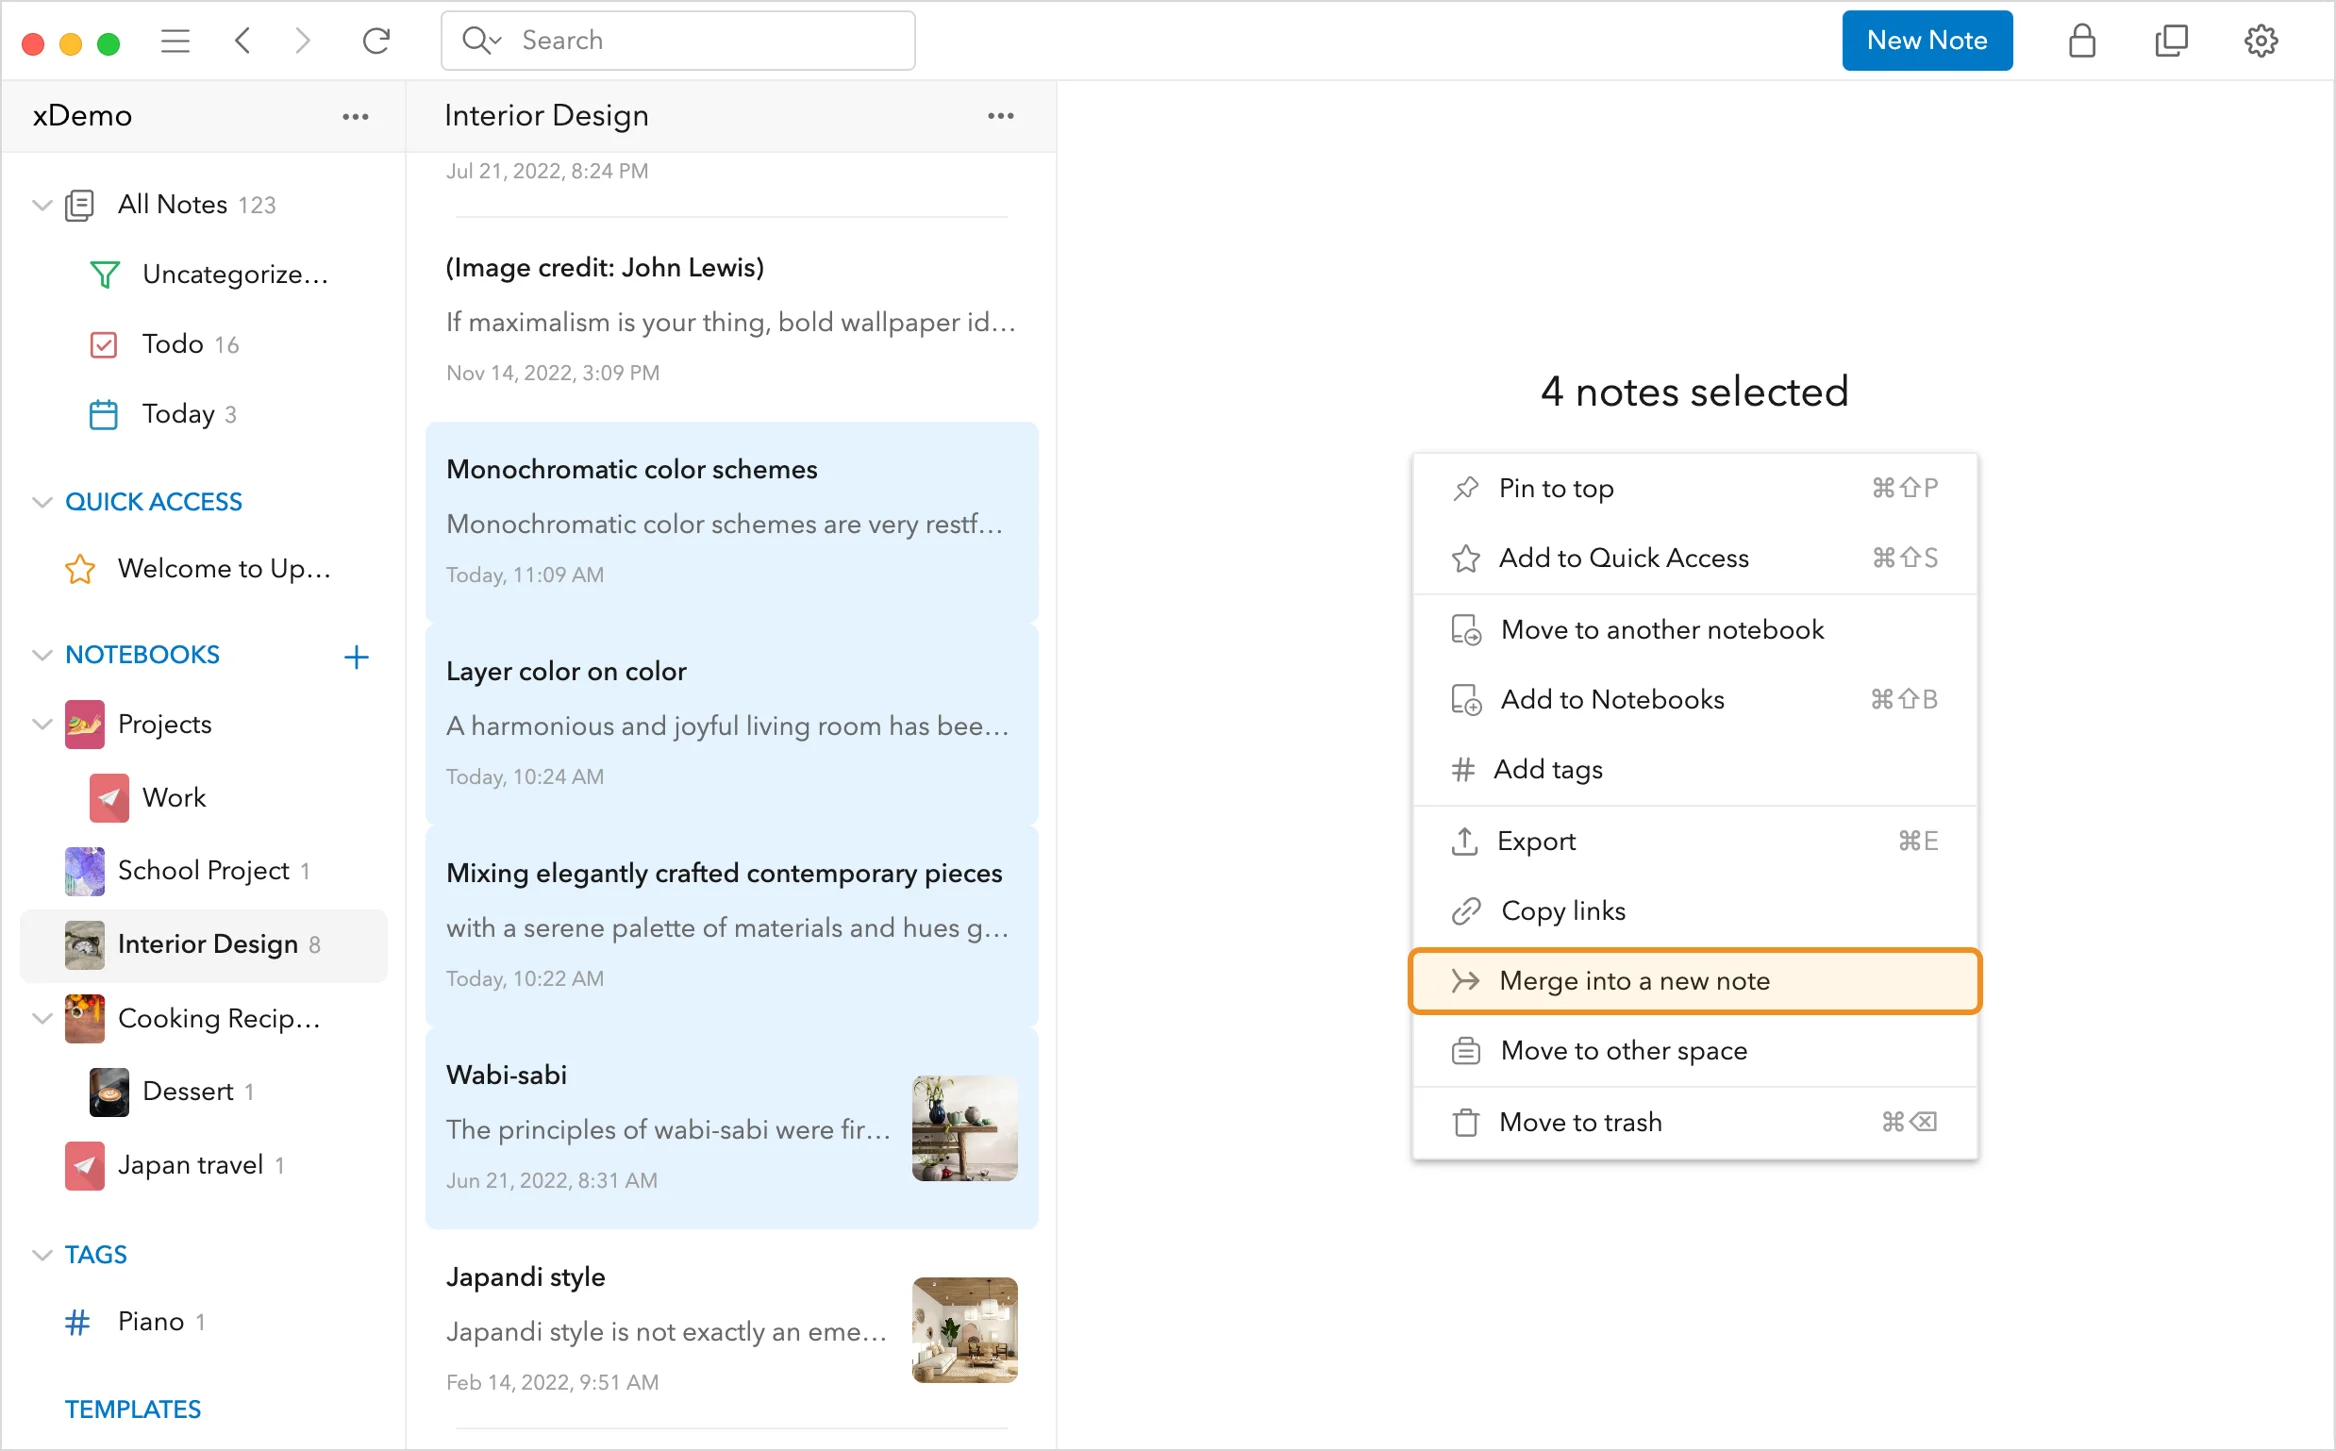Image resolution: width=2336 pixels, height=1451 pixels.
Task: Go back with left arrow
Action: tap(242, 41)
